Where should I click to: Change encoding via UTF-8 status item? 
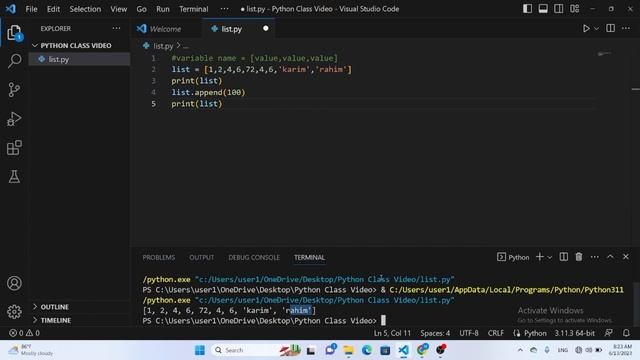click(469, 333)
